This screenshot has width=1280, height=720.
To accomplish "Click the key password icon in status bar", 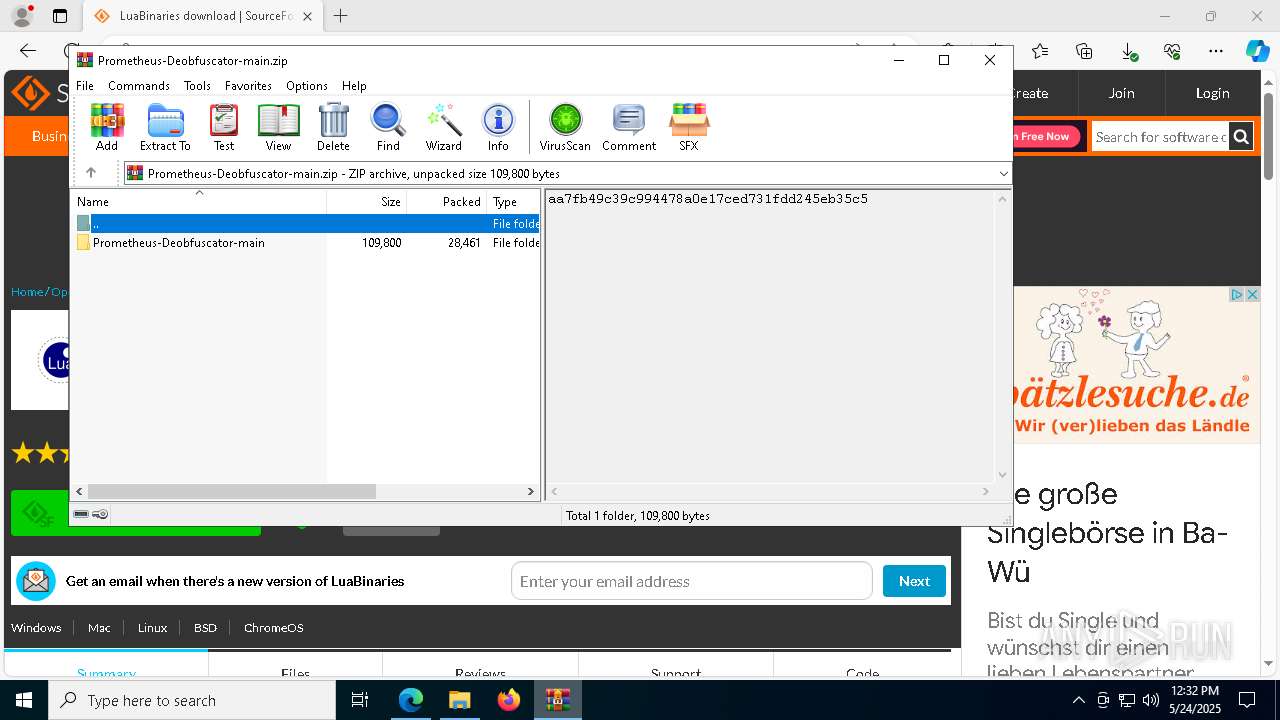I will coord(100,514).
